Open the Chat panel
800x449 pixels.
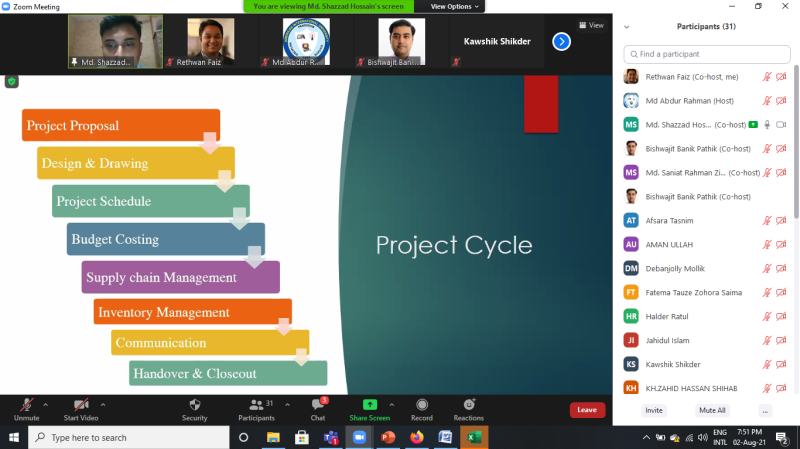pyautogui.click(x=317, y=404)
